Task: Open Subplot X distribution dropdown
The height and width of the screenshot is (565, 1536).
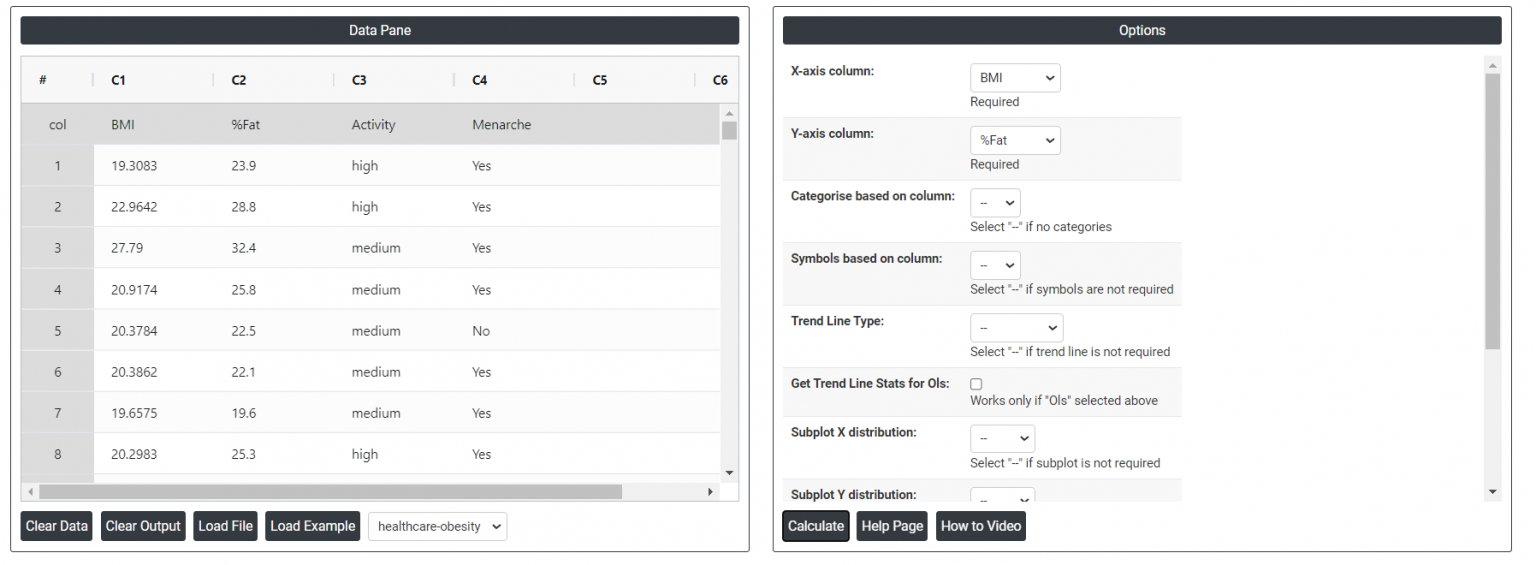Action: (x=1002, y=439)
